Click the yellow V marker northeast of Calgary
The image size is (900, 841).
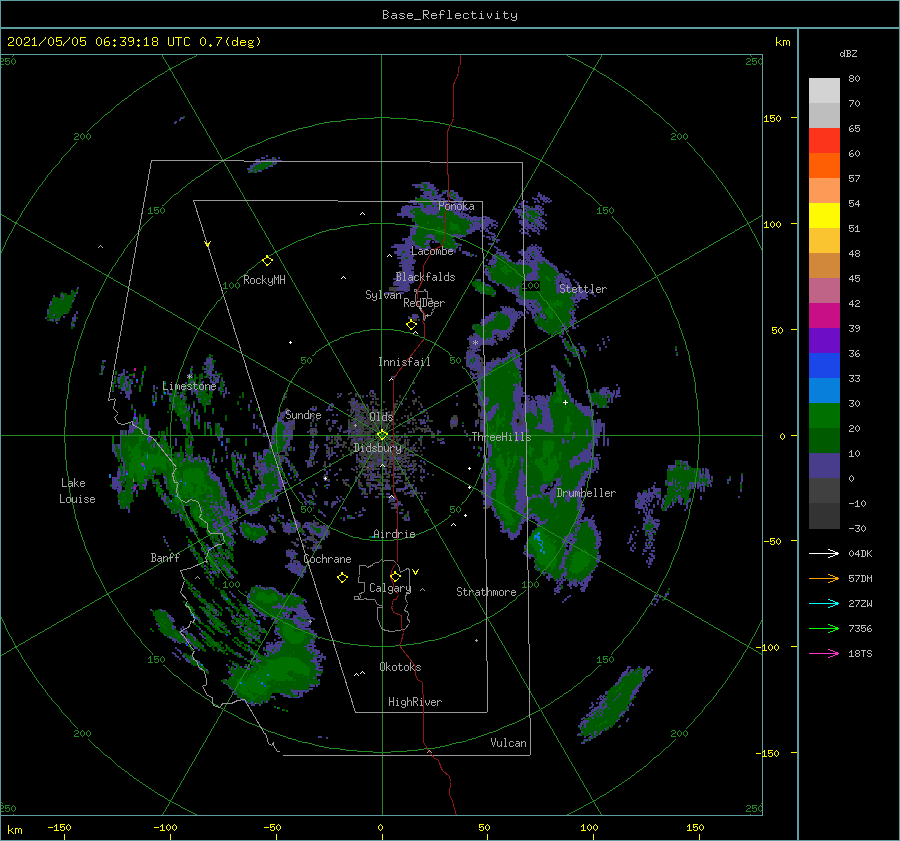pyautogui.click(x=416, y=572)
